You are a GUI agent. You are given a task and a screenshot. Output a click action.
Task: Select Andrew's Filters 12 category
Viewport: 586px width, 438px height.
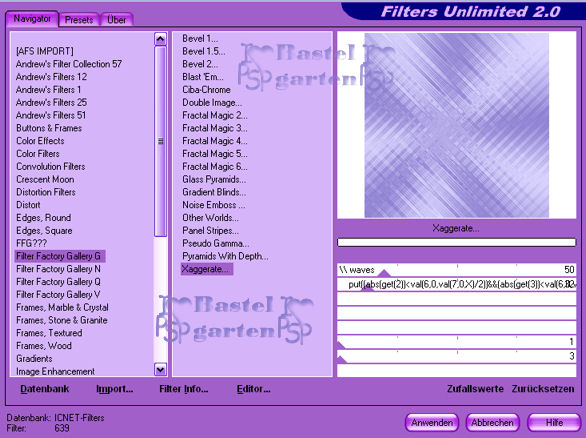point(51,77)
